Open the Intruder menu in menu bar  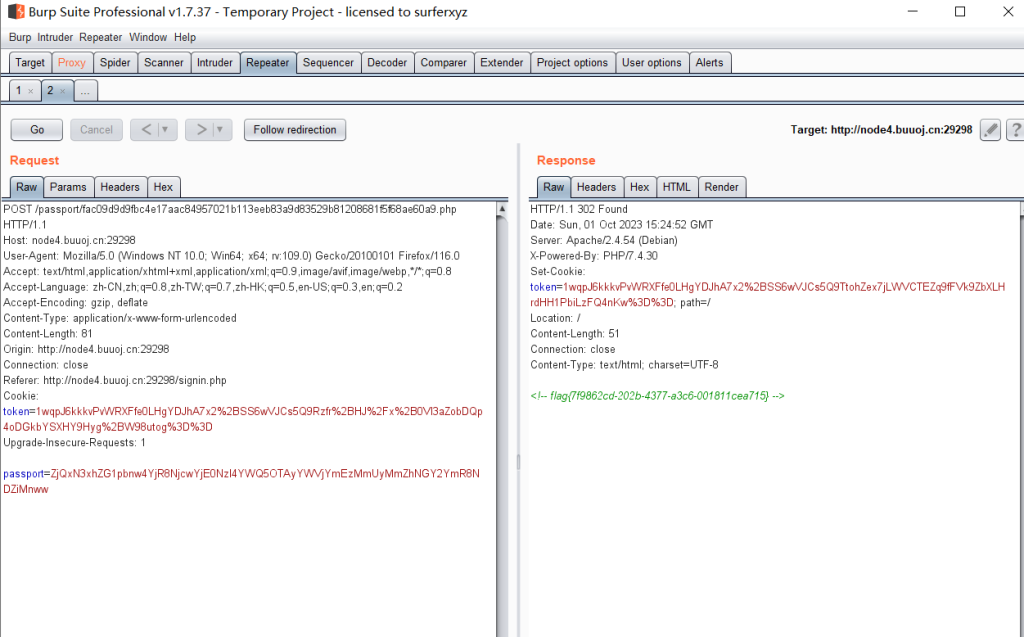point(55,37)
